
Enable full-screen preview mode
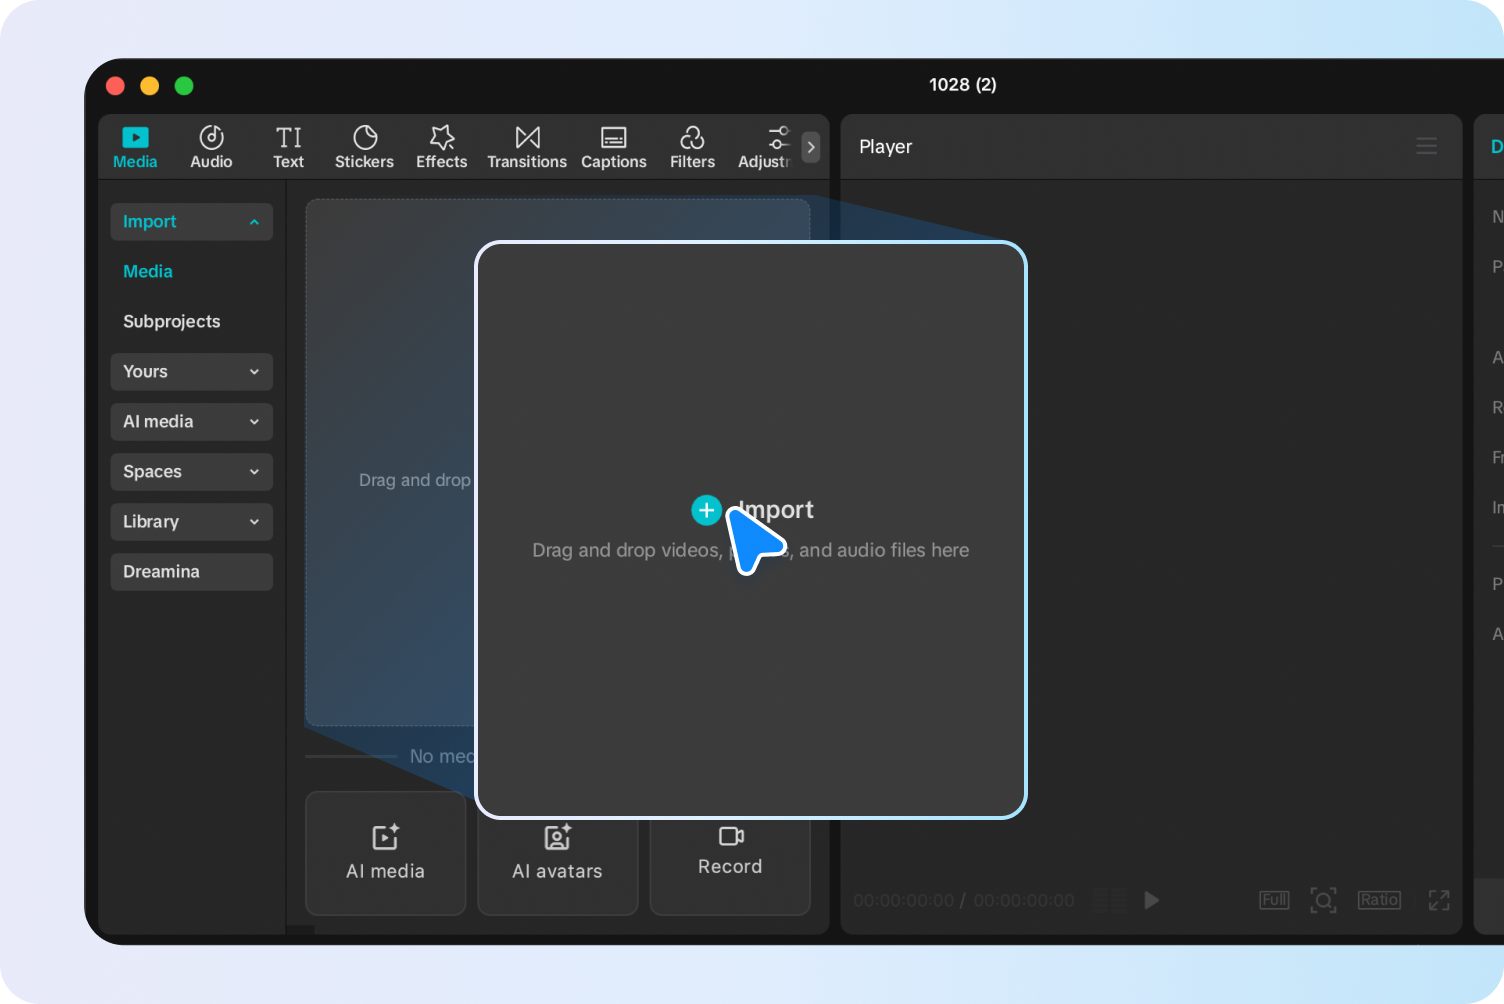pyautogui.click(x=1438, y=900)
